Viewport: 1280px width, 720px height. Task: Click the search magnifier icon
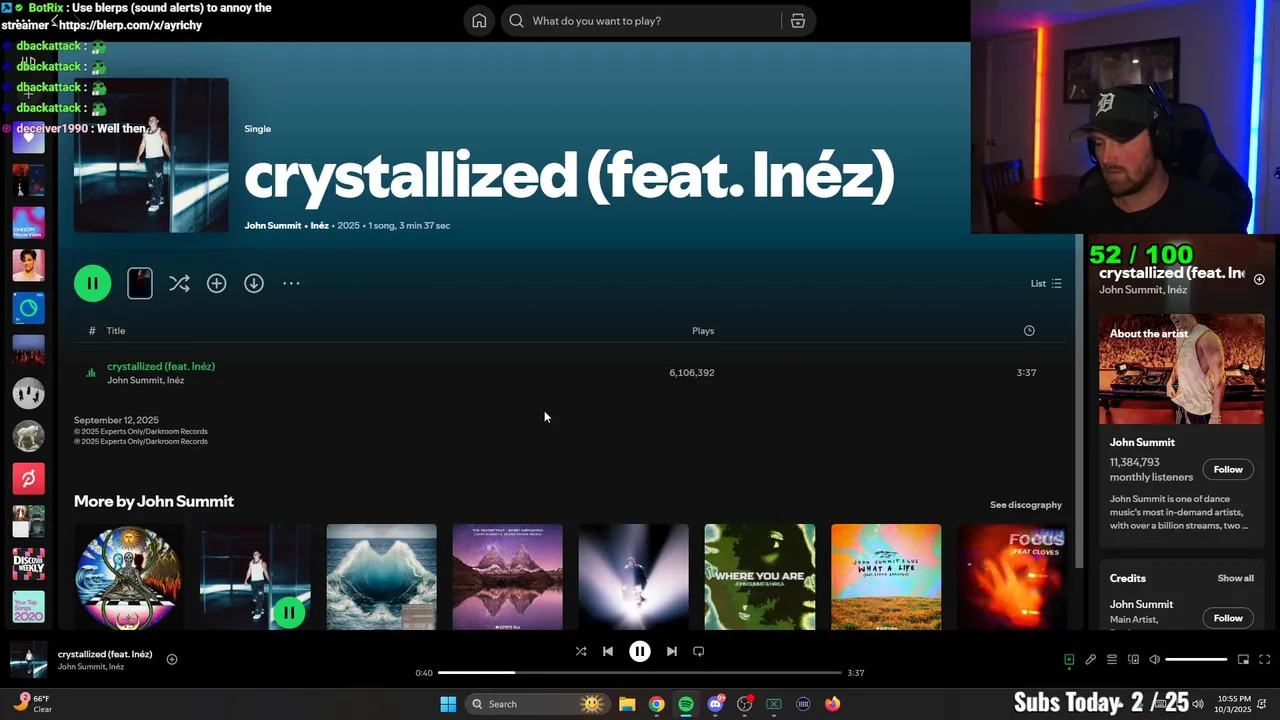coord(517,21)
